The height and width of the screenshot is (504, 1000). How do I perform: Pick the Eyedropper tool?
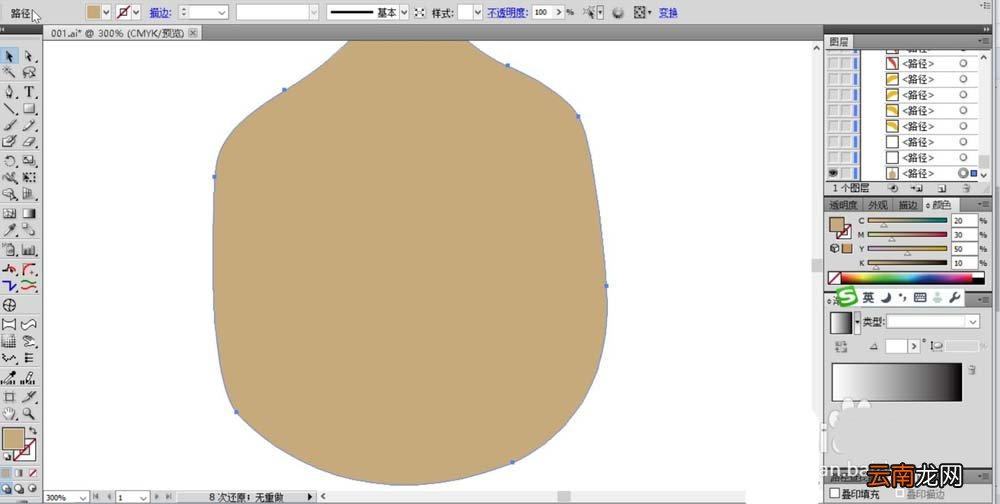(10, 230)
